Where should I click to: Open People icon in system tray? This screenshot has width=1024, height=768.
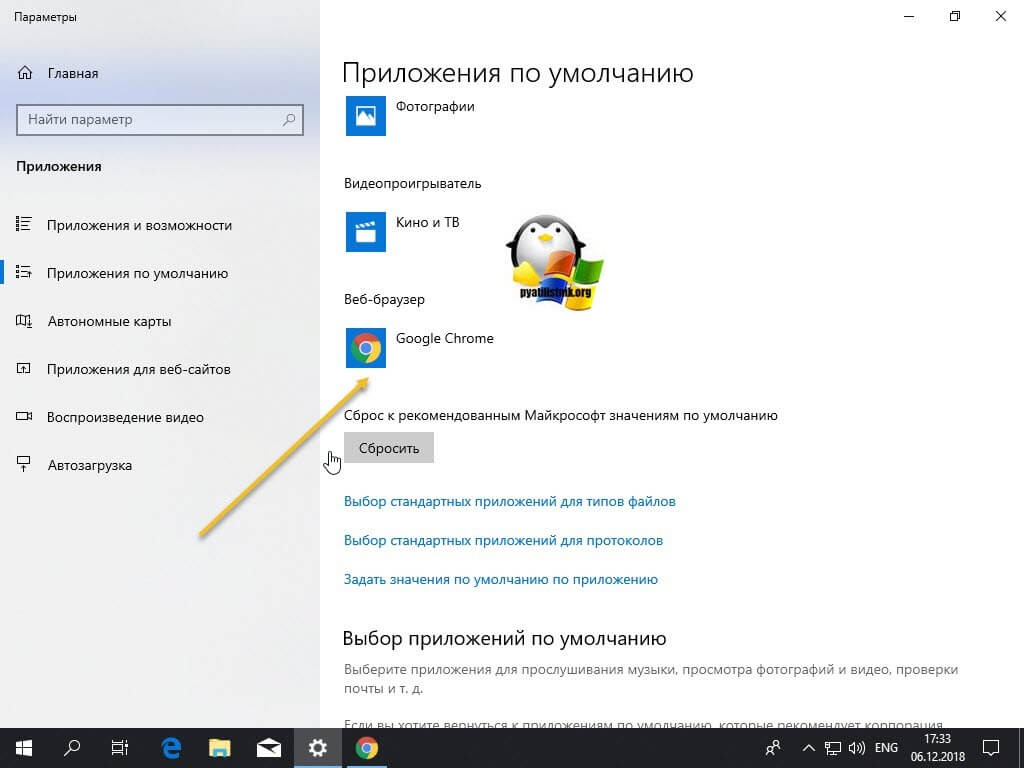click(x=773, y=748)
